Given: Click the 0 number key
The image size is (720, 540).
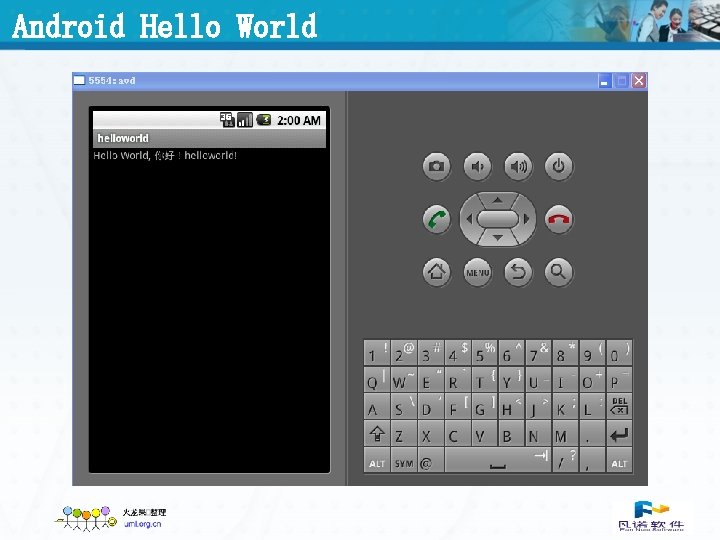Looking at the screenshot, I should 619,353.
